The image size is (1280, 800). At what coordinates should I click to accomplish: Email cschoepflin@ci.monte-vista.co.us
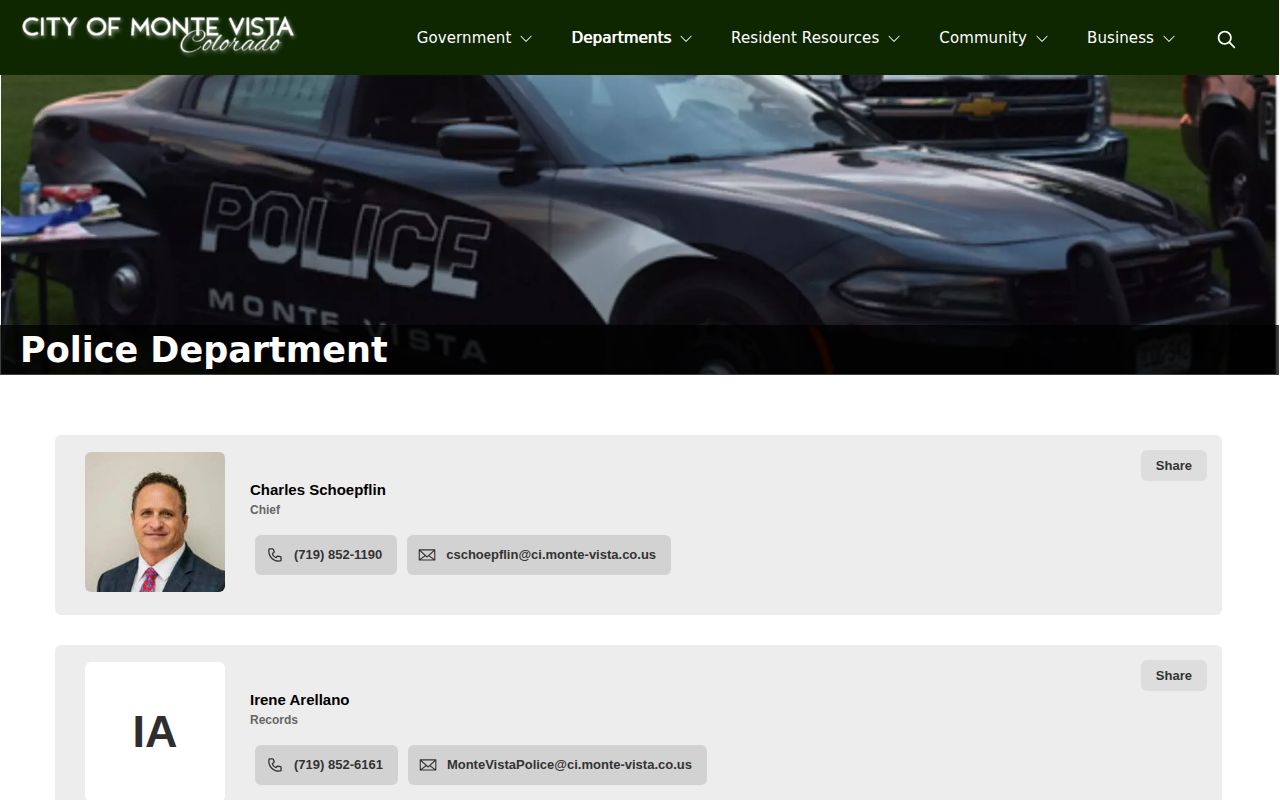539,555
